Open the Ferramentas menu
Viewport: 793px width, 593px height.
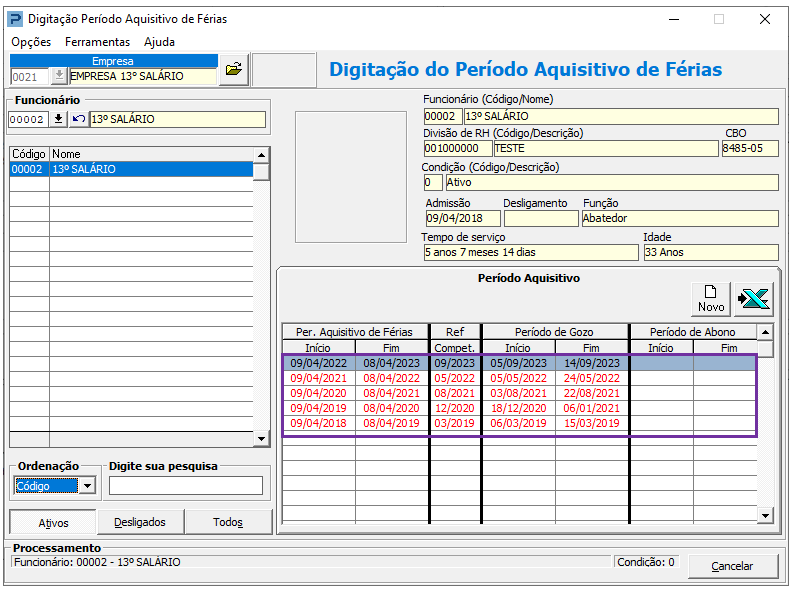[x=97, y=42]
